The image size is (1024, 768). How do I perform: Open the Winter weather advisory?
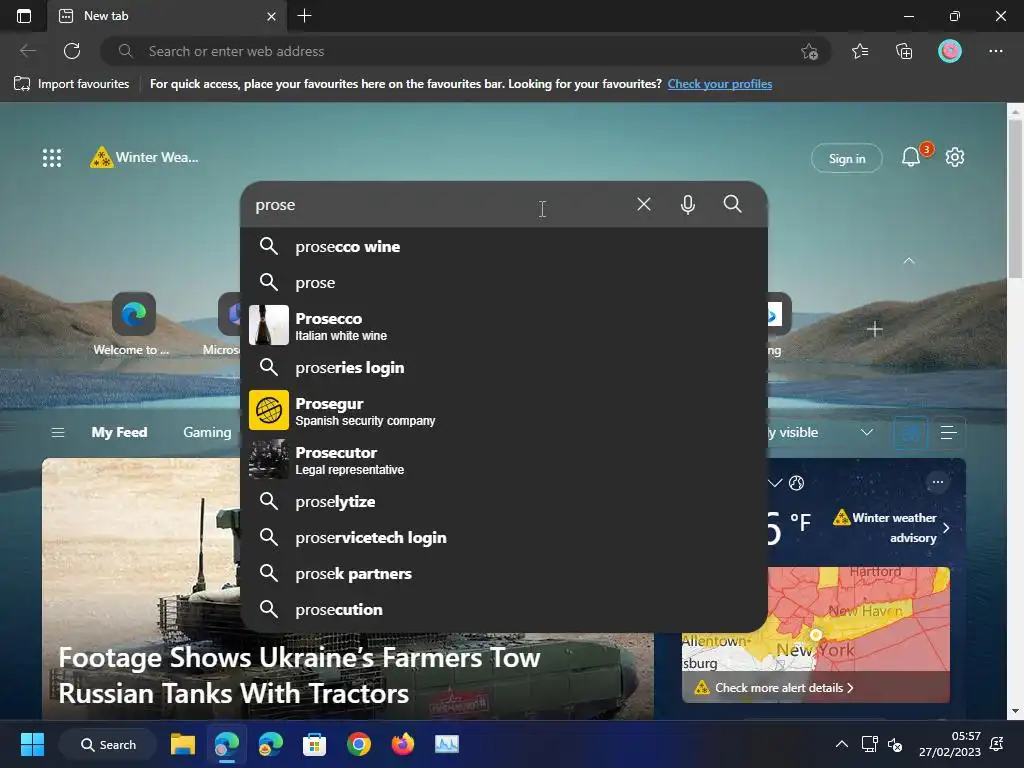point(892,528)
